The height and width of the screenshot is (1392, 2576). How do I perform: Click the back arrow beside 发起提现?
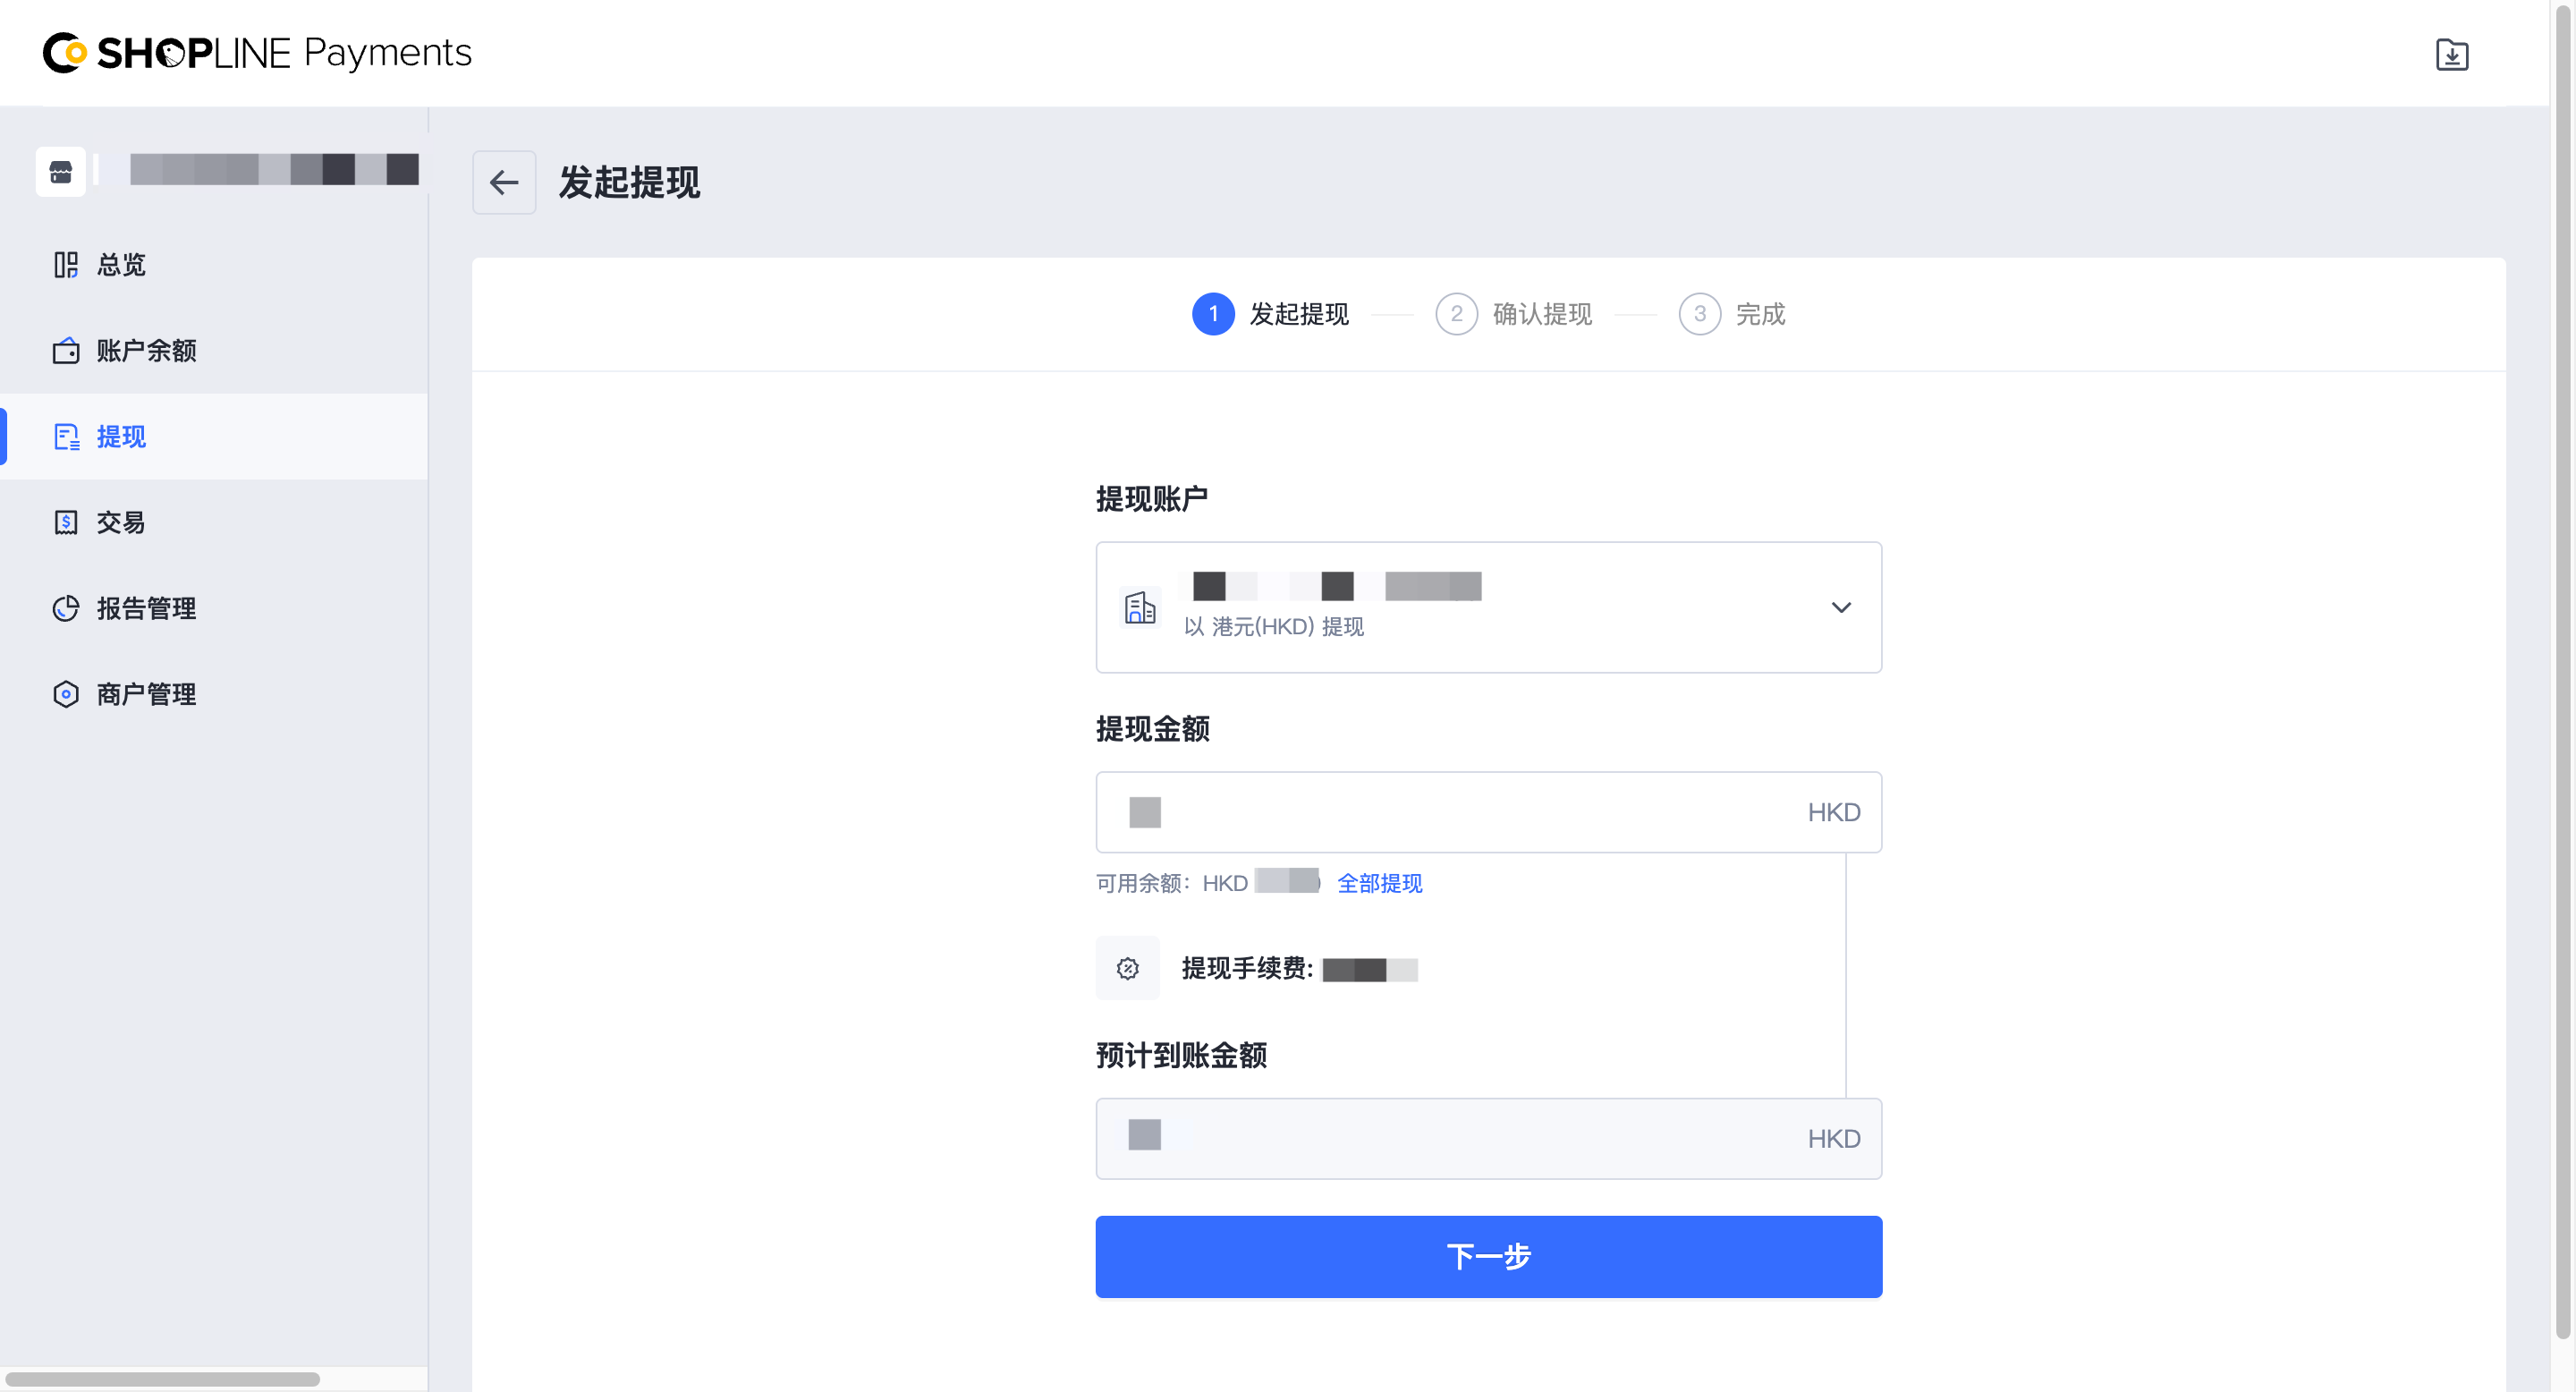tap(504, 182)
